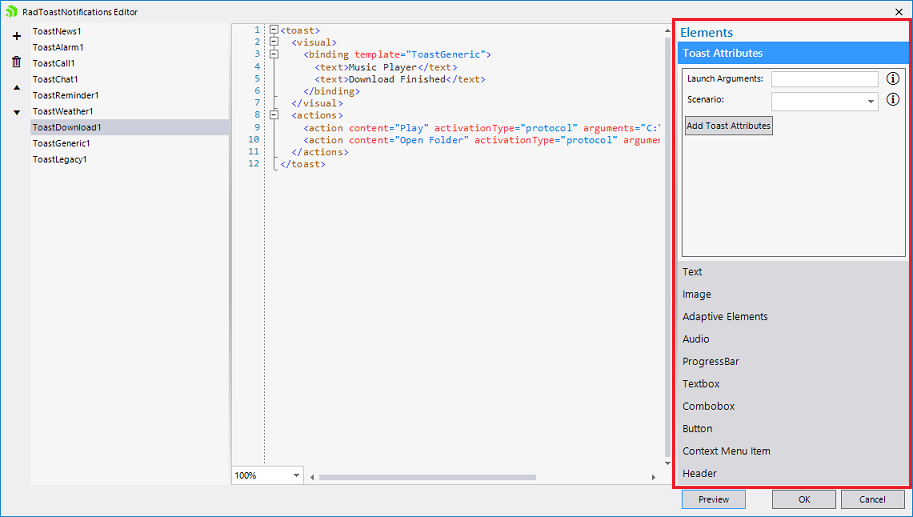Screen dimensions: 913x517
Task: Click the "Play" content value on line 9
Action: [x=412, y=128]
